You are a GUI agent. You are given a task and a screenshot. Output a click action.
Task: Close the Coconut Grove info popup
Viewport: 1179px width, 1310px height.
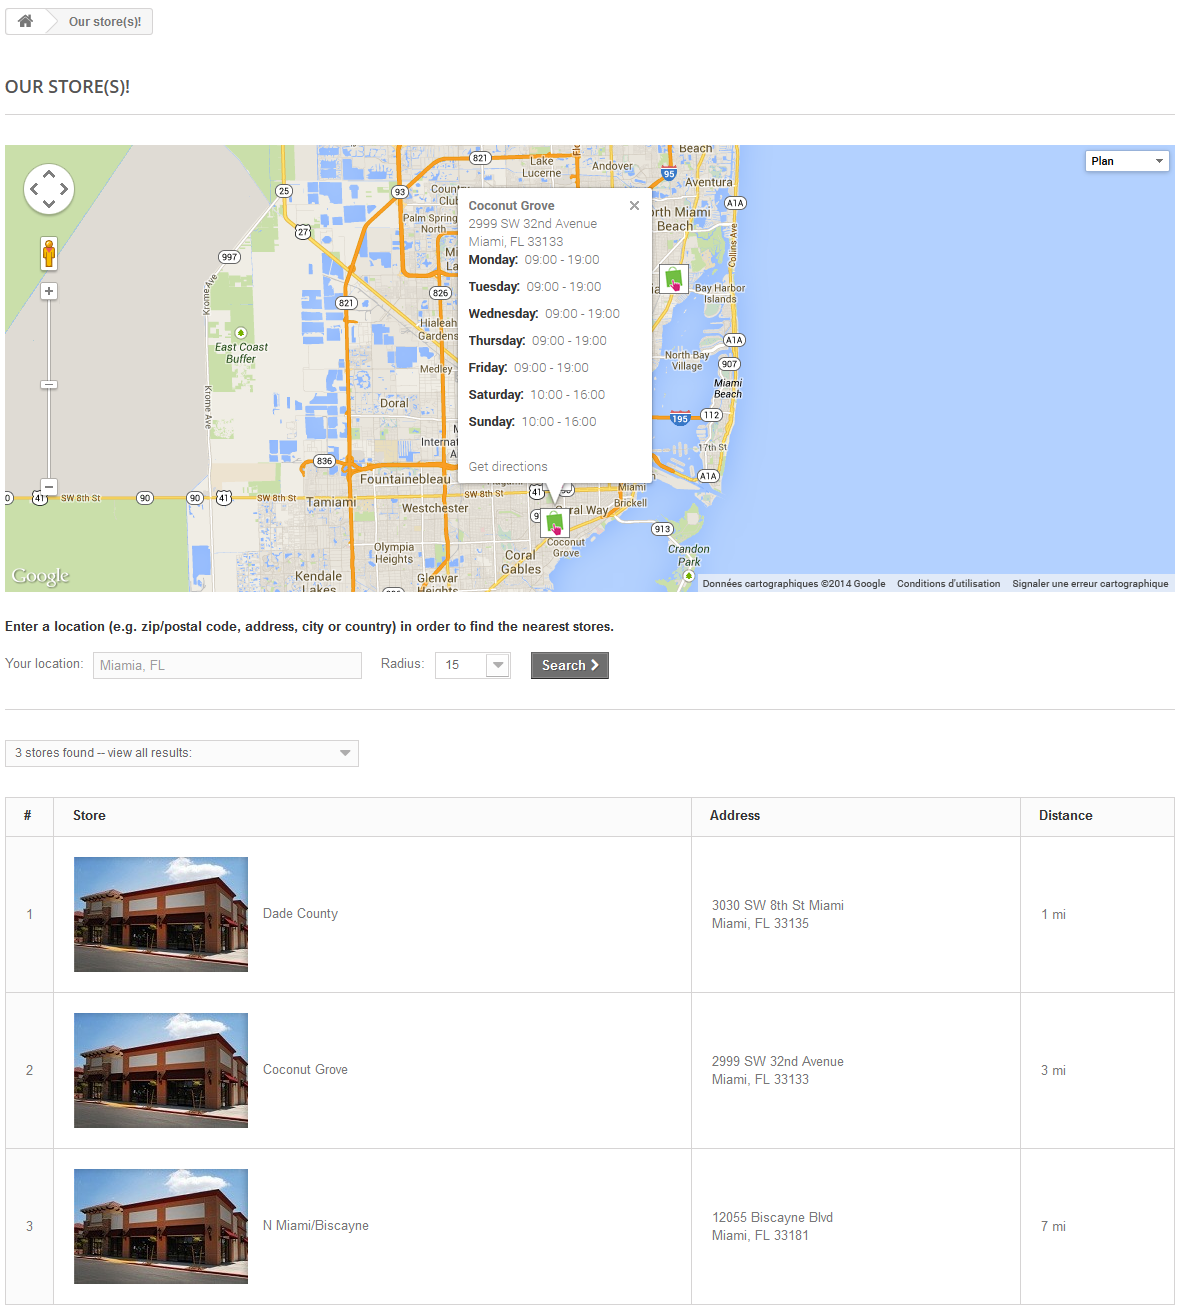(634, 205)
